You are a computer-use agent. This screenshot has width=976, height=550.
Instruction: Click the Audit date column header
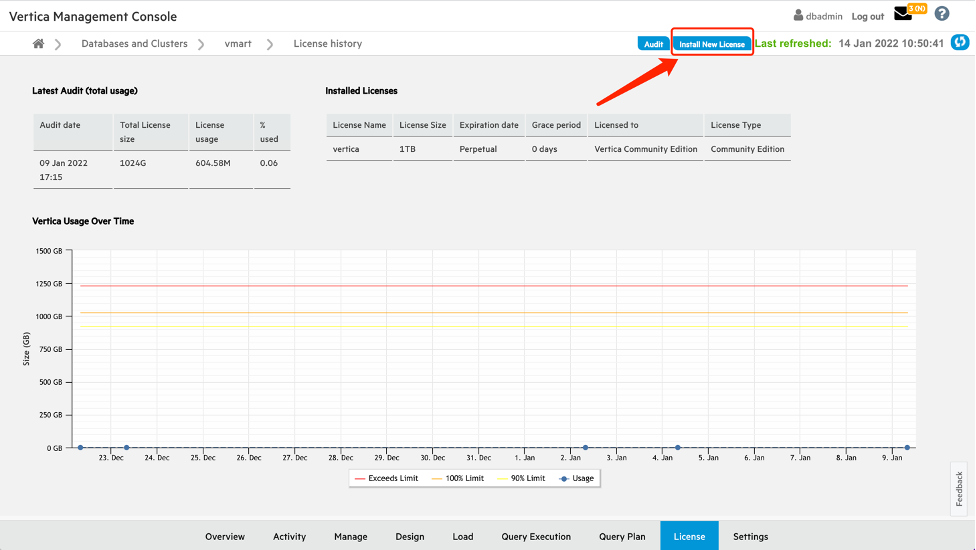click(73, 132)
